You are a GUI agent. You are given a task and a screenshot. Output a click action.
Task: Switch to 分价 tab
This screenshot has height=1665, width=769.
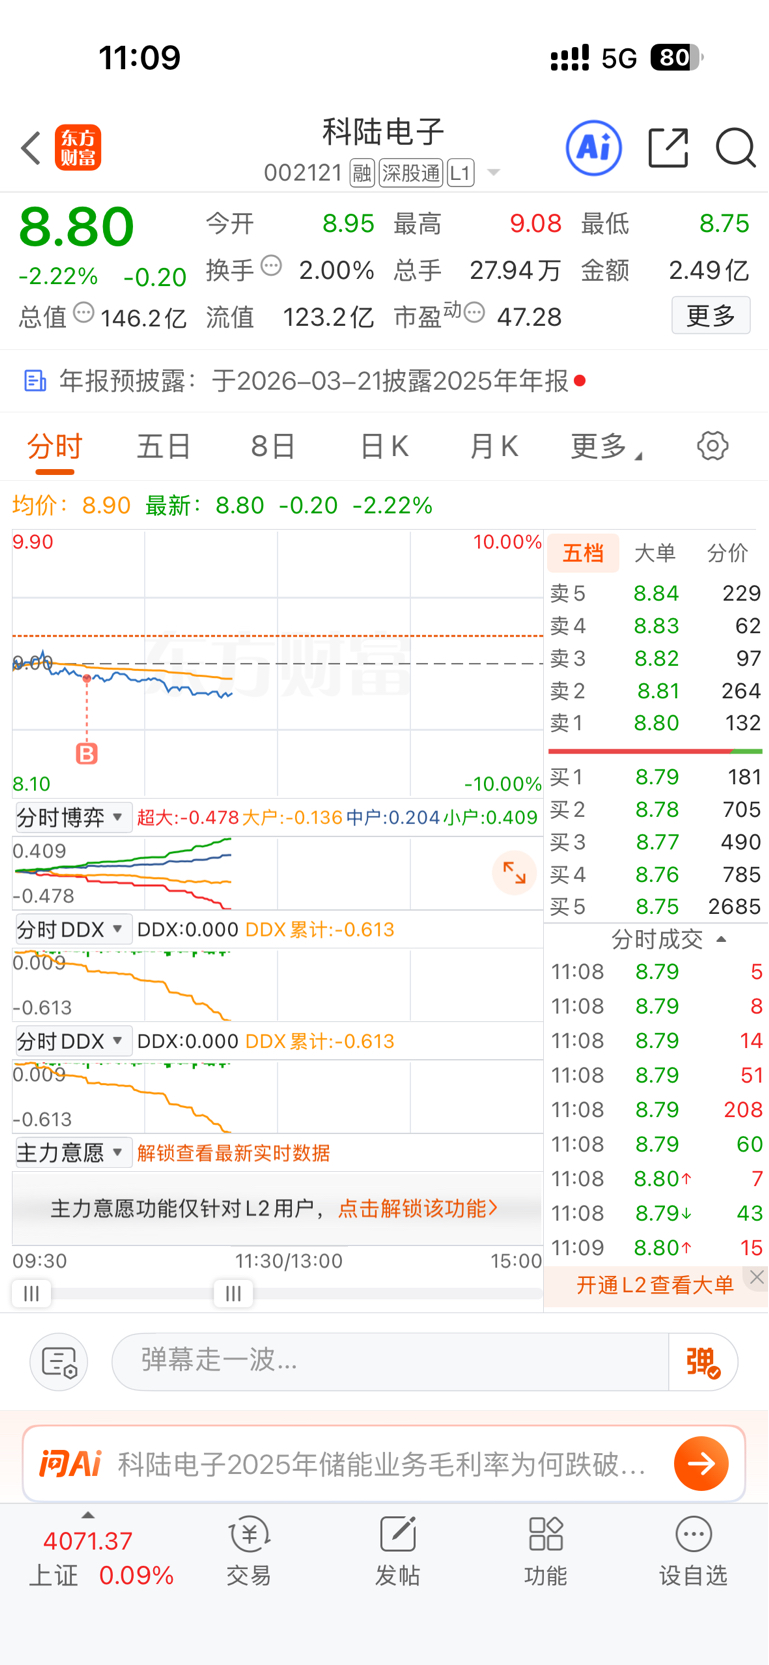point(727,553)
